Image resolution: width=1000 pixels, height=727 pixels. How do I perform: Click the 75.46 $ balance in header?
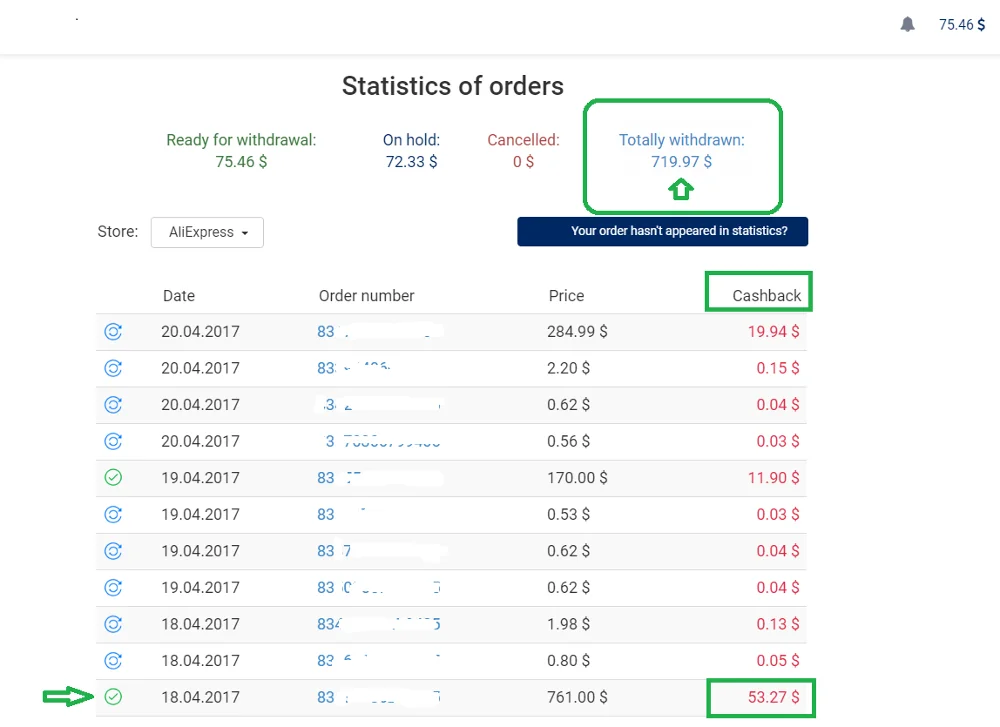[962, 25]
